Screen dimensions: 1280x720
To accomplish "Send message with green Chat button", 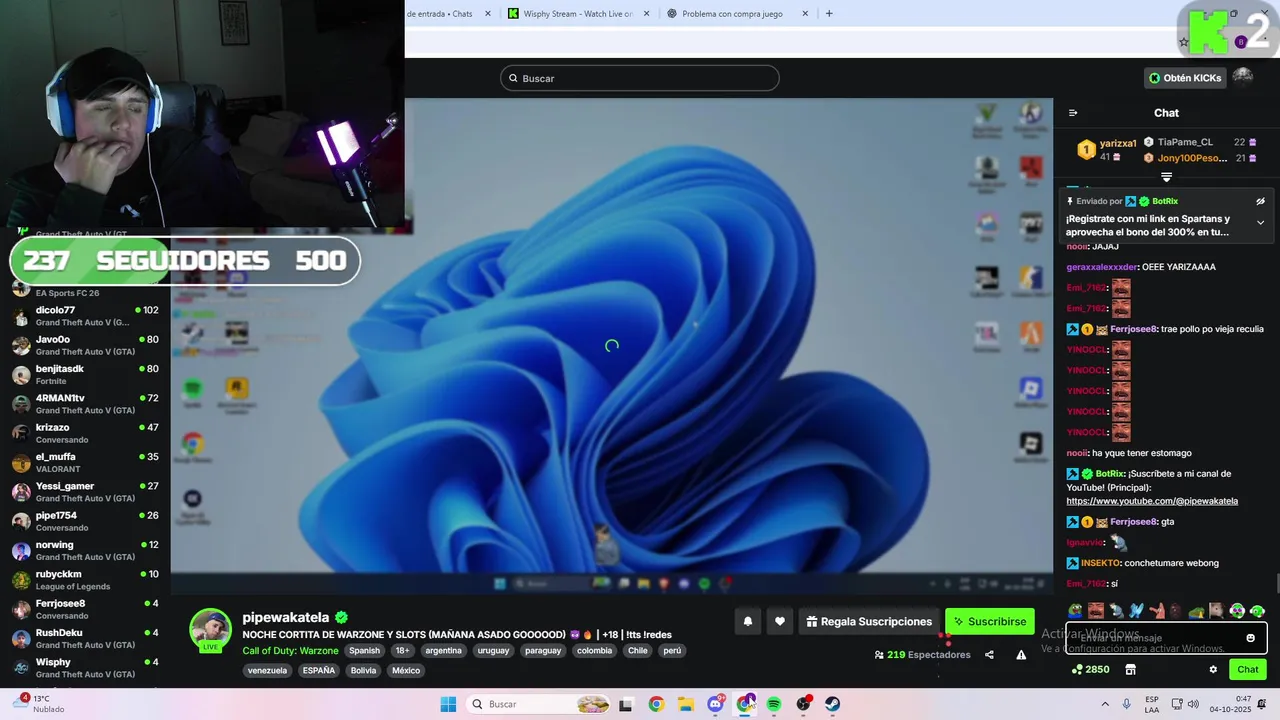I will coord(1248,670).
